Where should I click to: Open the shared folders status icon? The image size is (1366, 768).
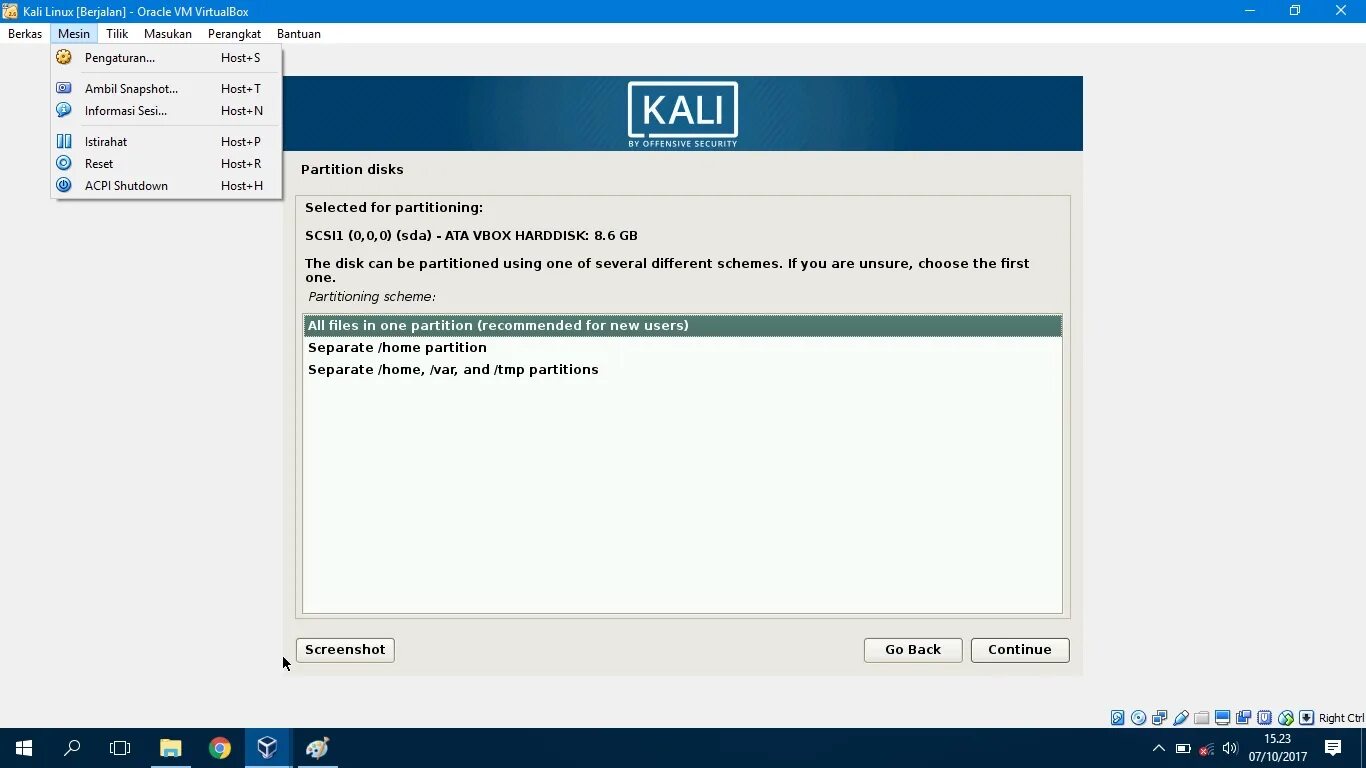point(1202,718)
